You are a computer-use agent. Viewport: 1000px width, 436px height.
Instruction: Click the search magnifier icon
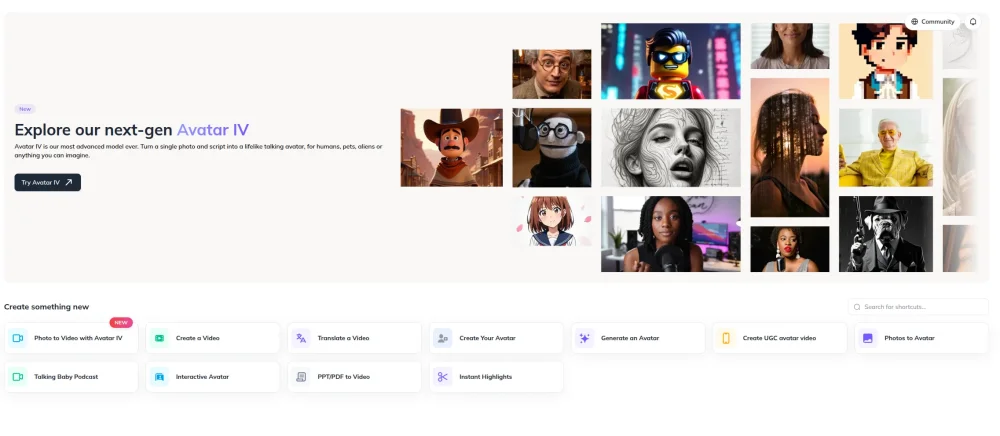coord(857,307)
